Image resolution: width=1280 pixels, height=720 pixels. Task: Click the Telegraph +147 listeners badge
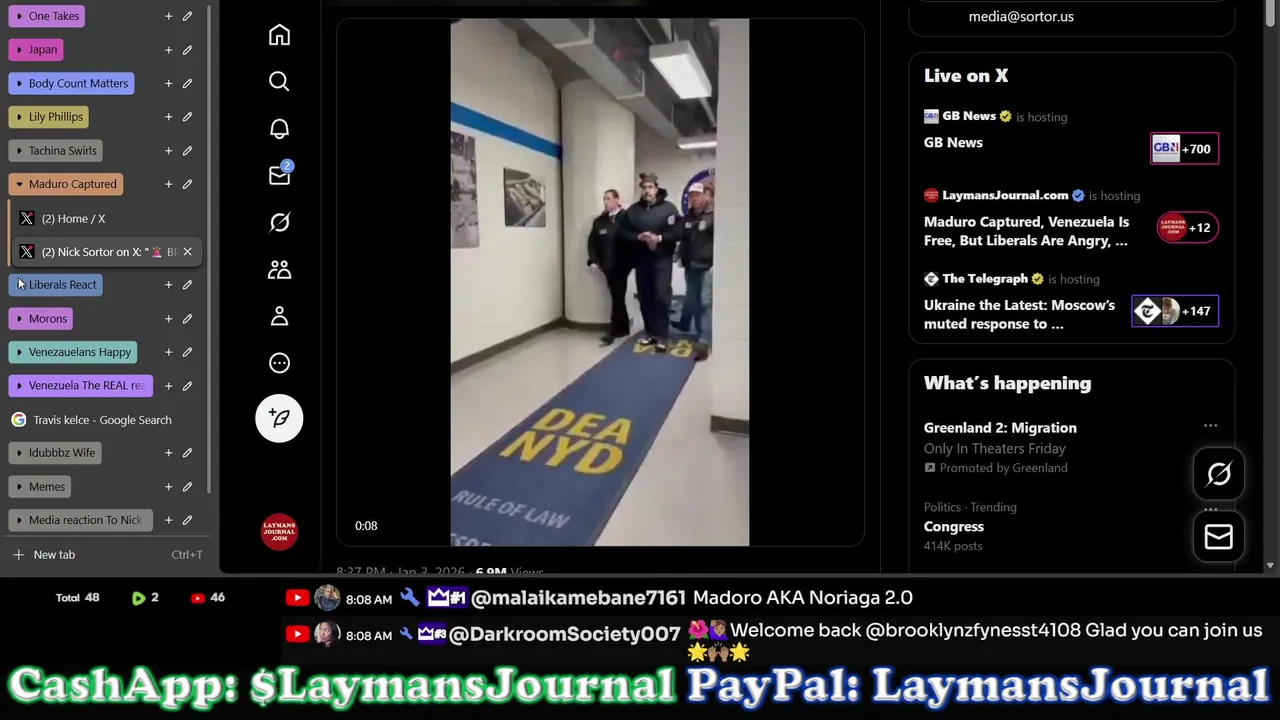coord(1175,311)
